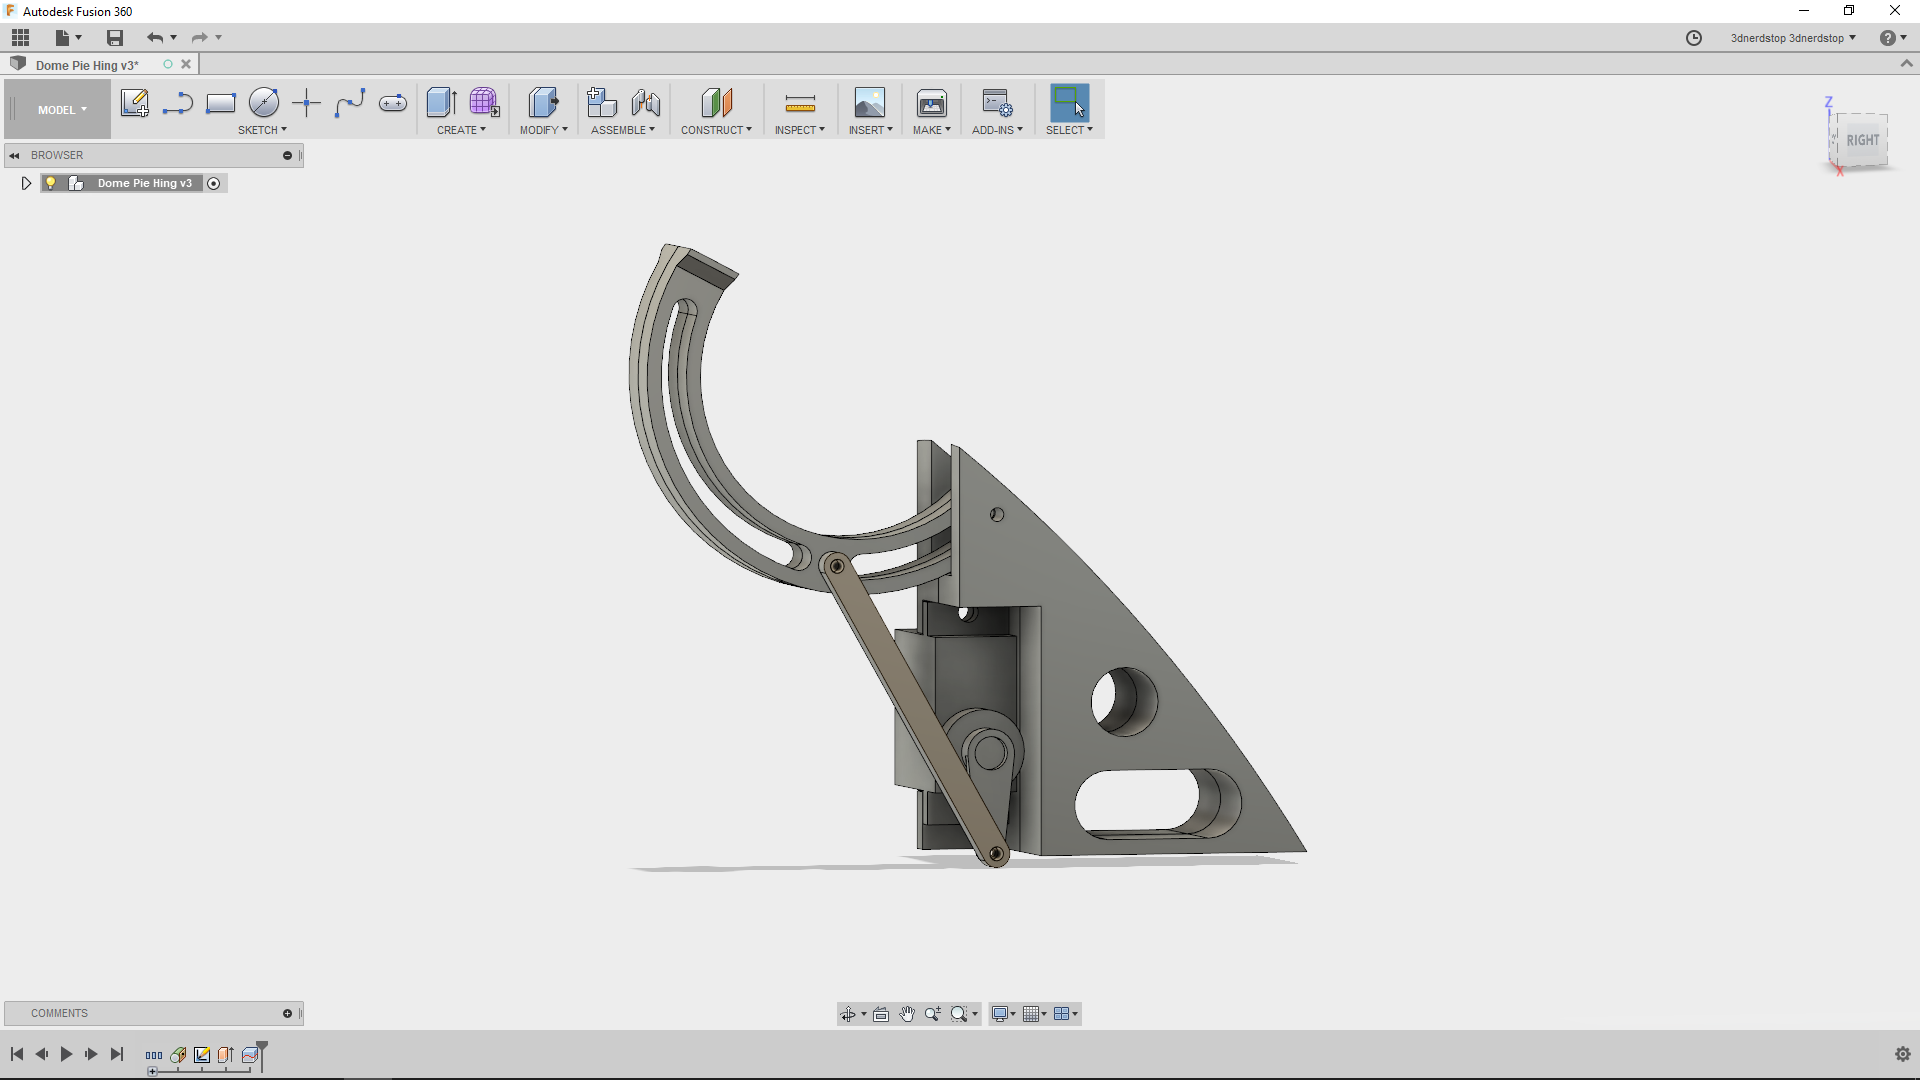The width and height of the screenshot is (1920, 1080).
Task: Step the timeline back one feature
Action: click(41, 1054)
